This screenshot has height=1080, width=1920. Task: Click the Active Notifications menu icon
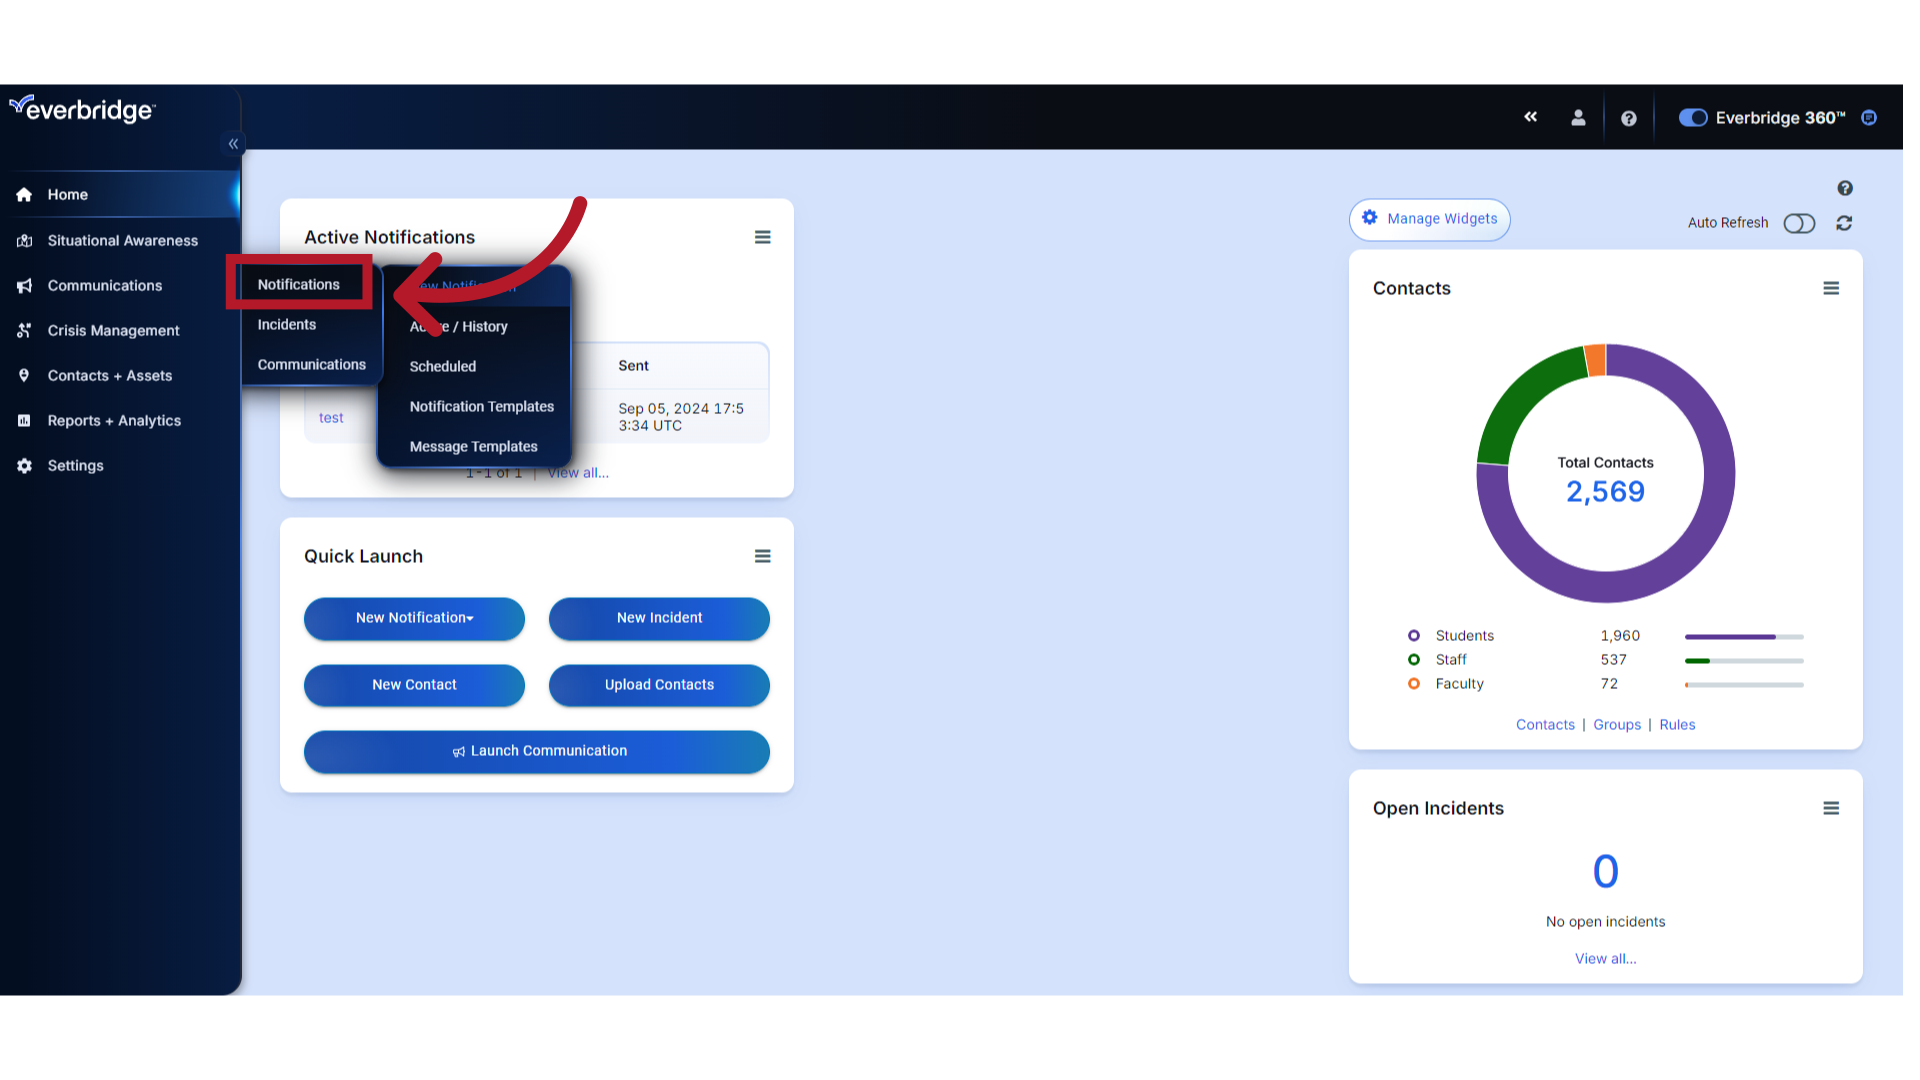762,237
